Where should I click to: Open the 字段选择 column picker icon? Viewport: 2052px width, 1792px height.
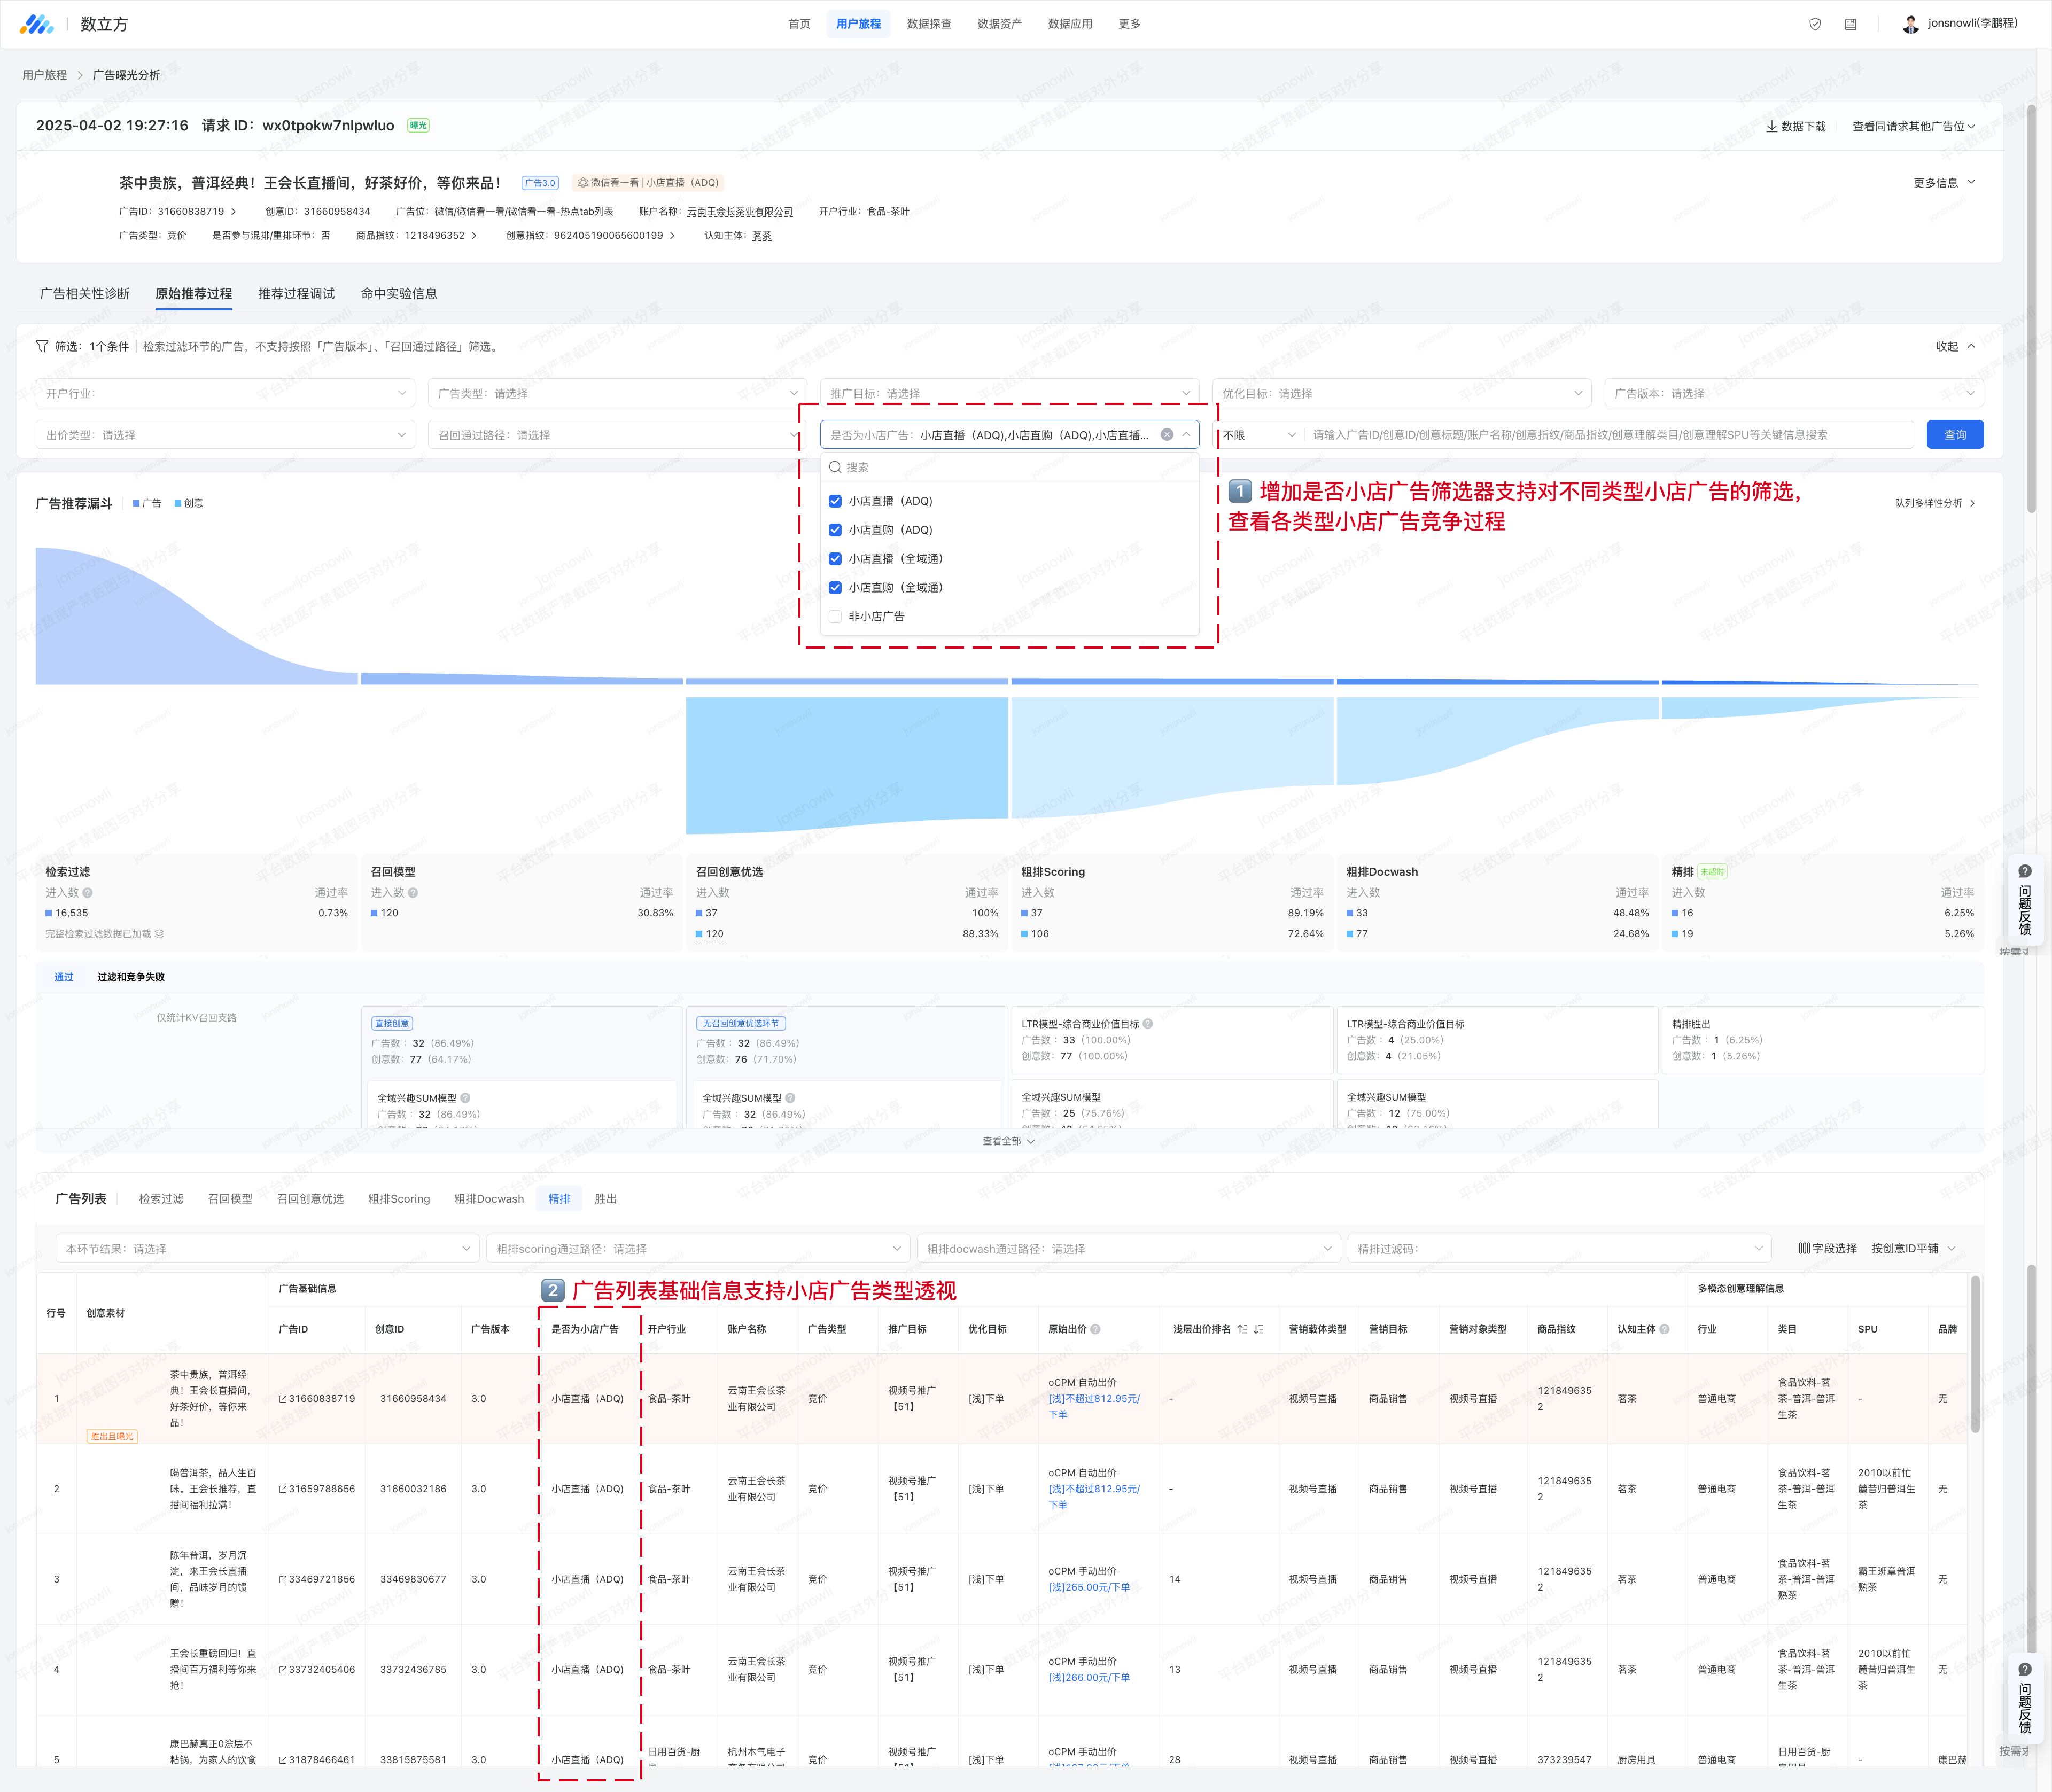[x=1804, y=1248]
